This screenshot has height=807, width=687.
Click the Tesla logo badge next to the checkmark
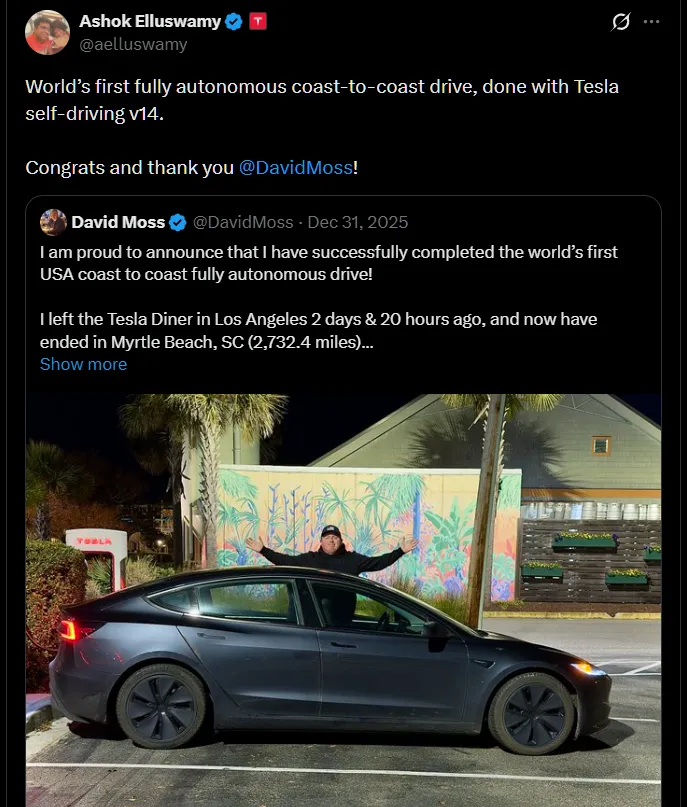point(259,20)
